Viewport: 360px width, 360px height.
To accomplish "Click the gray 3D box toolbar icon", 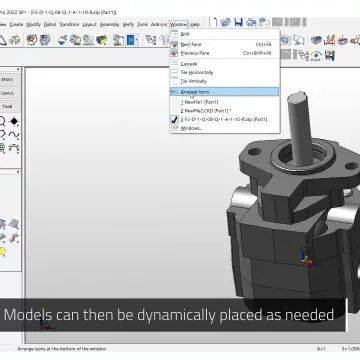I will [15, 40].
